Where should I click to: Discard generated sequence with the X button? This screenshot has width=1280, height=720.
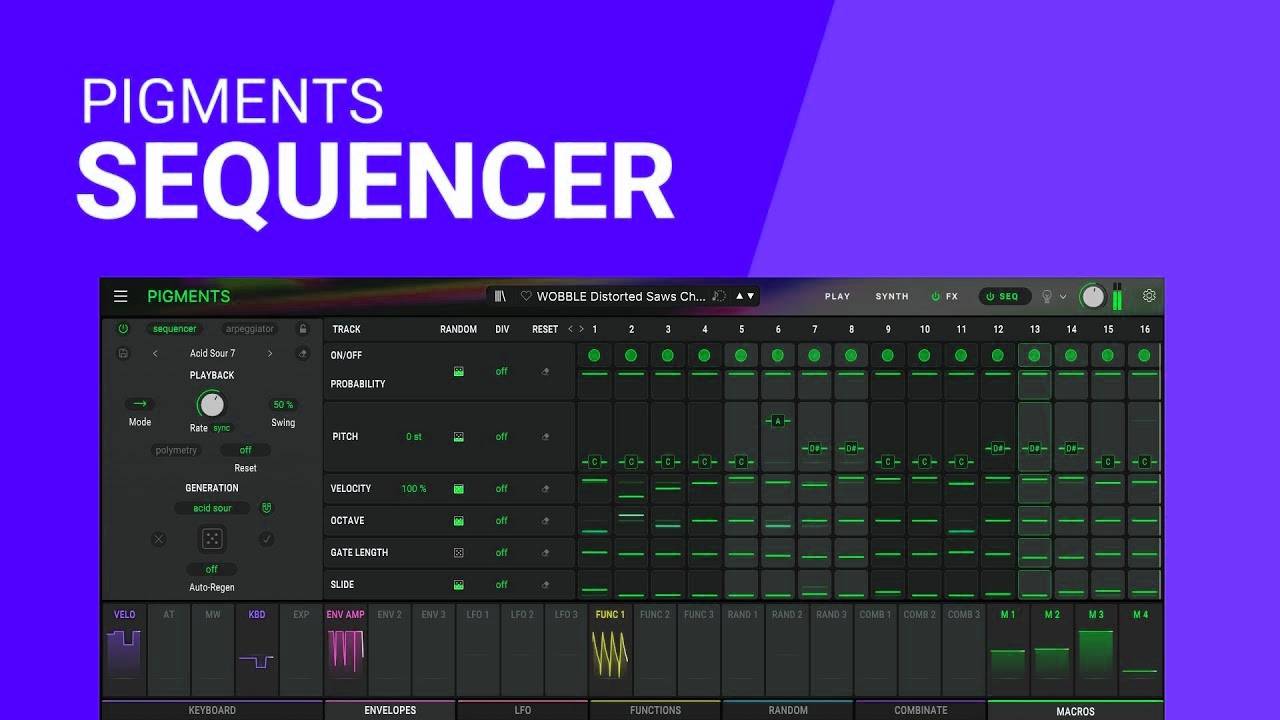tap(158, 539)
